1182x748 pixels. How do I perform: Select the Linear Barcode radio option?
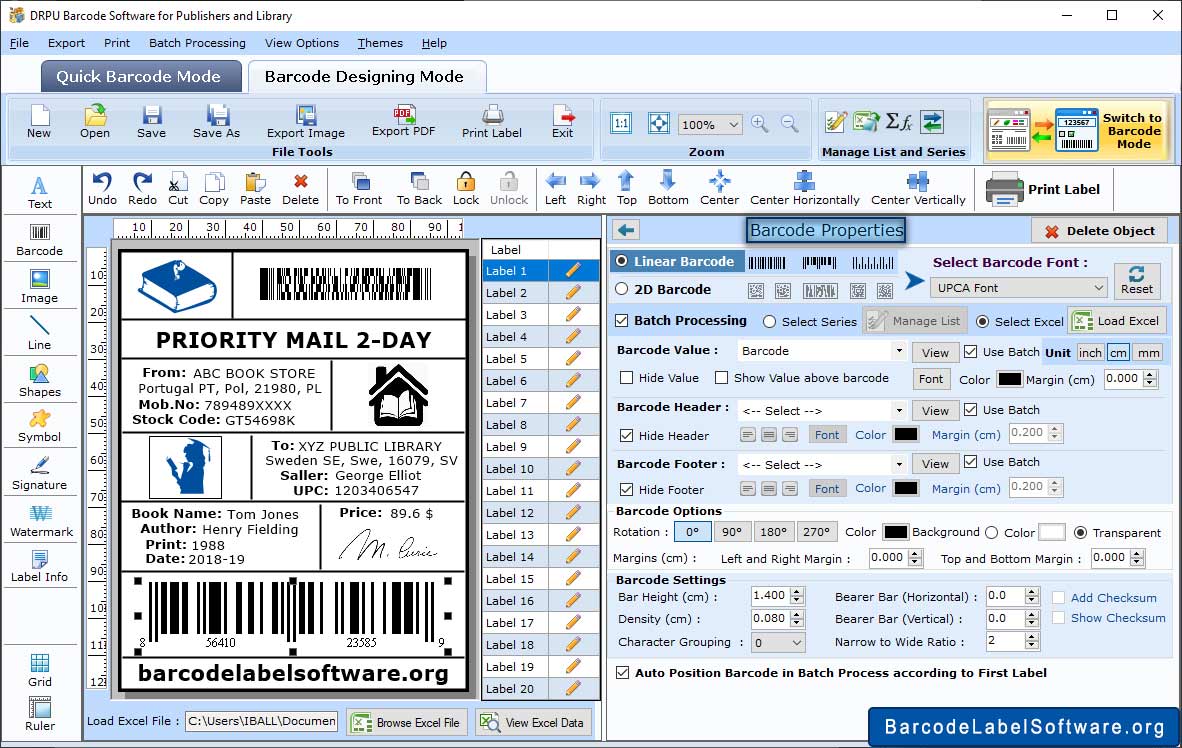click(x=622, y=261)
